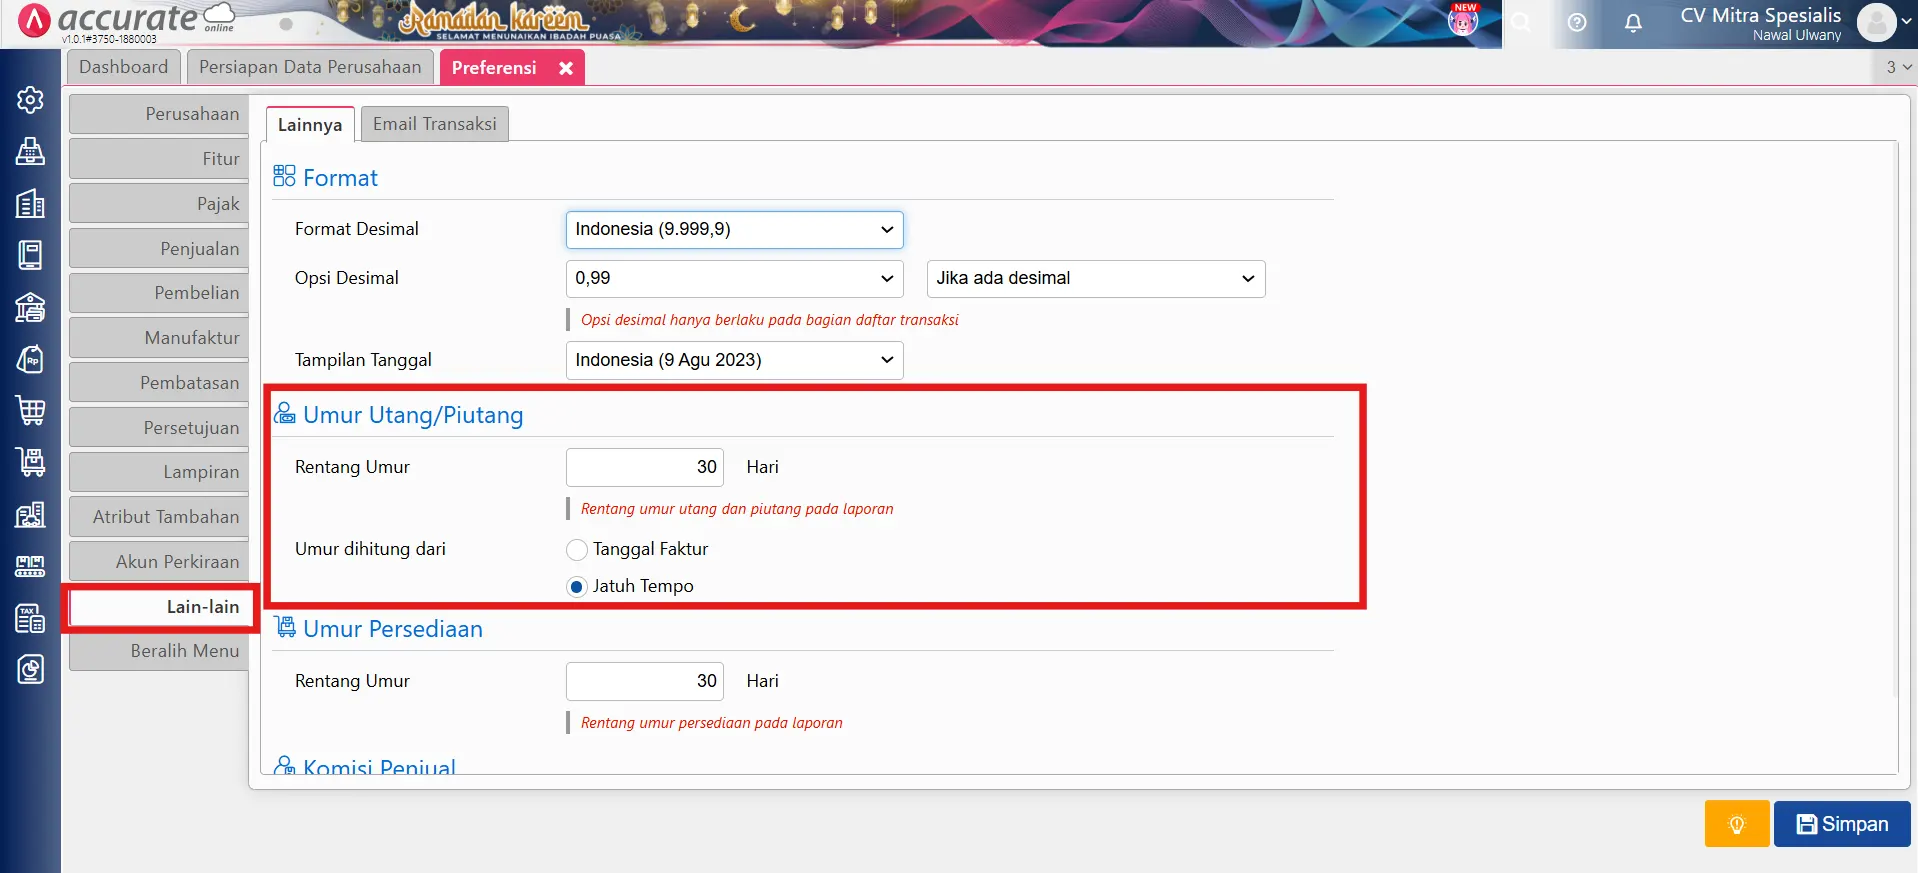Select the Tanggal Faktur radio option
The height and width of the screenshot is (873, 1918).
(x=577, y=550)
